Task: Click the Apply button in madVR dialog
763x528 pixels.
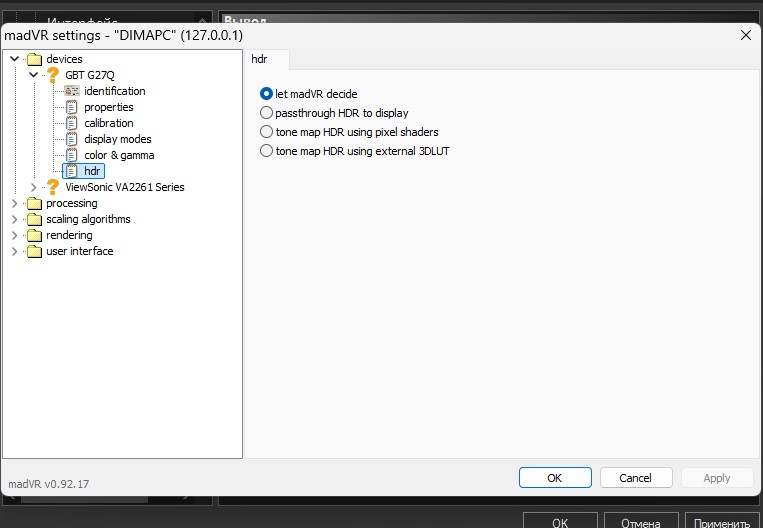Action: (x=717, y=478)
